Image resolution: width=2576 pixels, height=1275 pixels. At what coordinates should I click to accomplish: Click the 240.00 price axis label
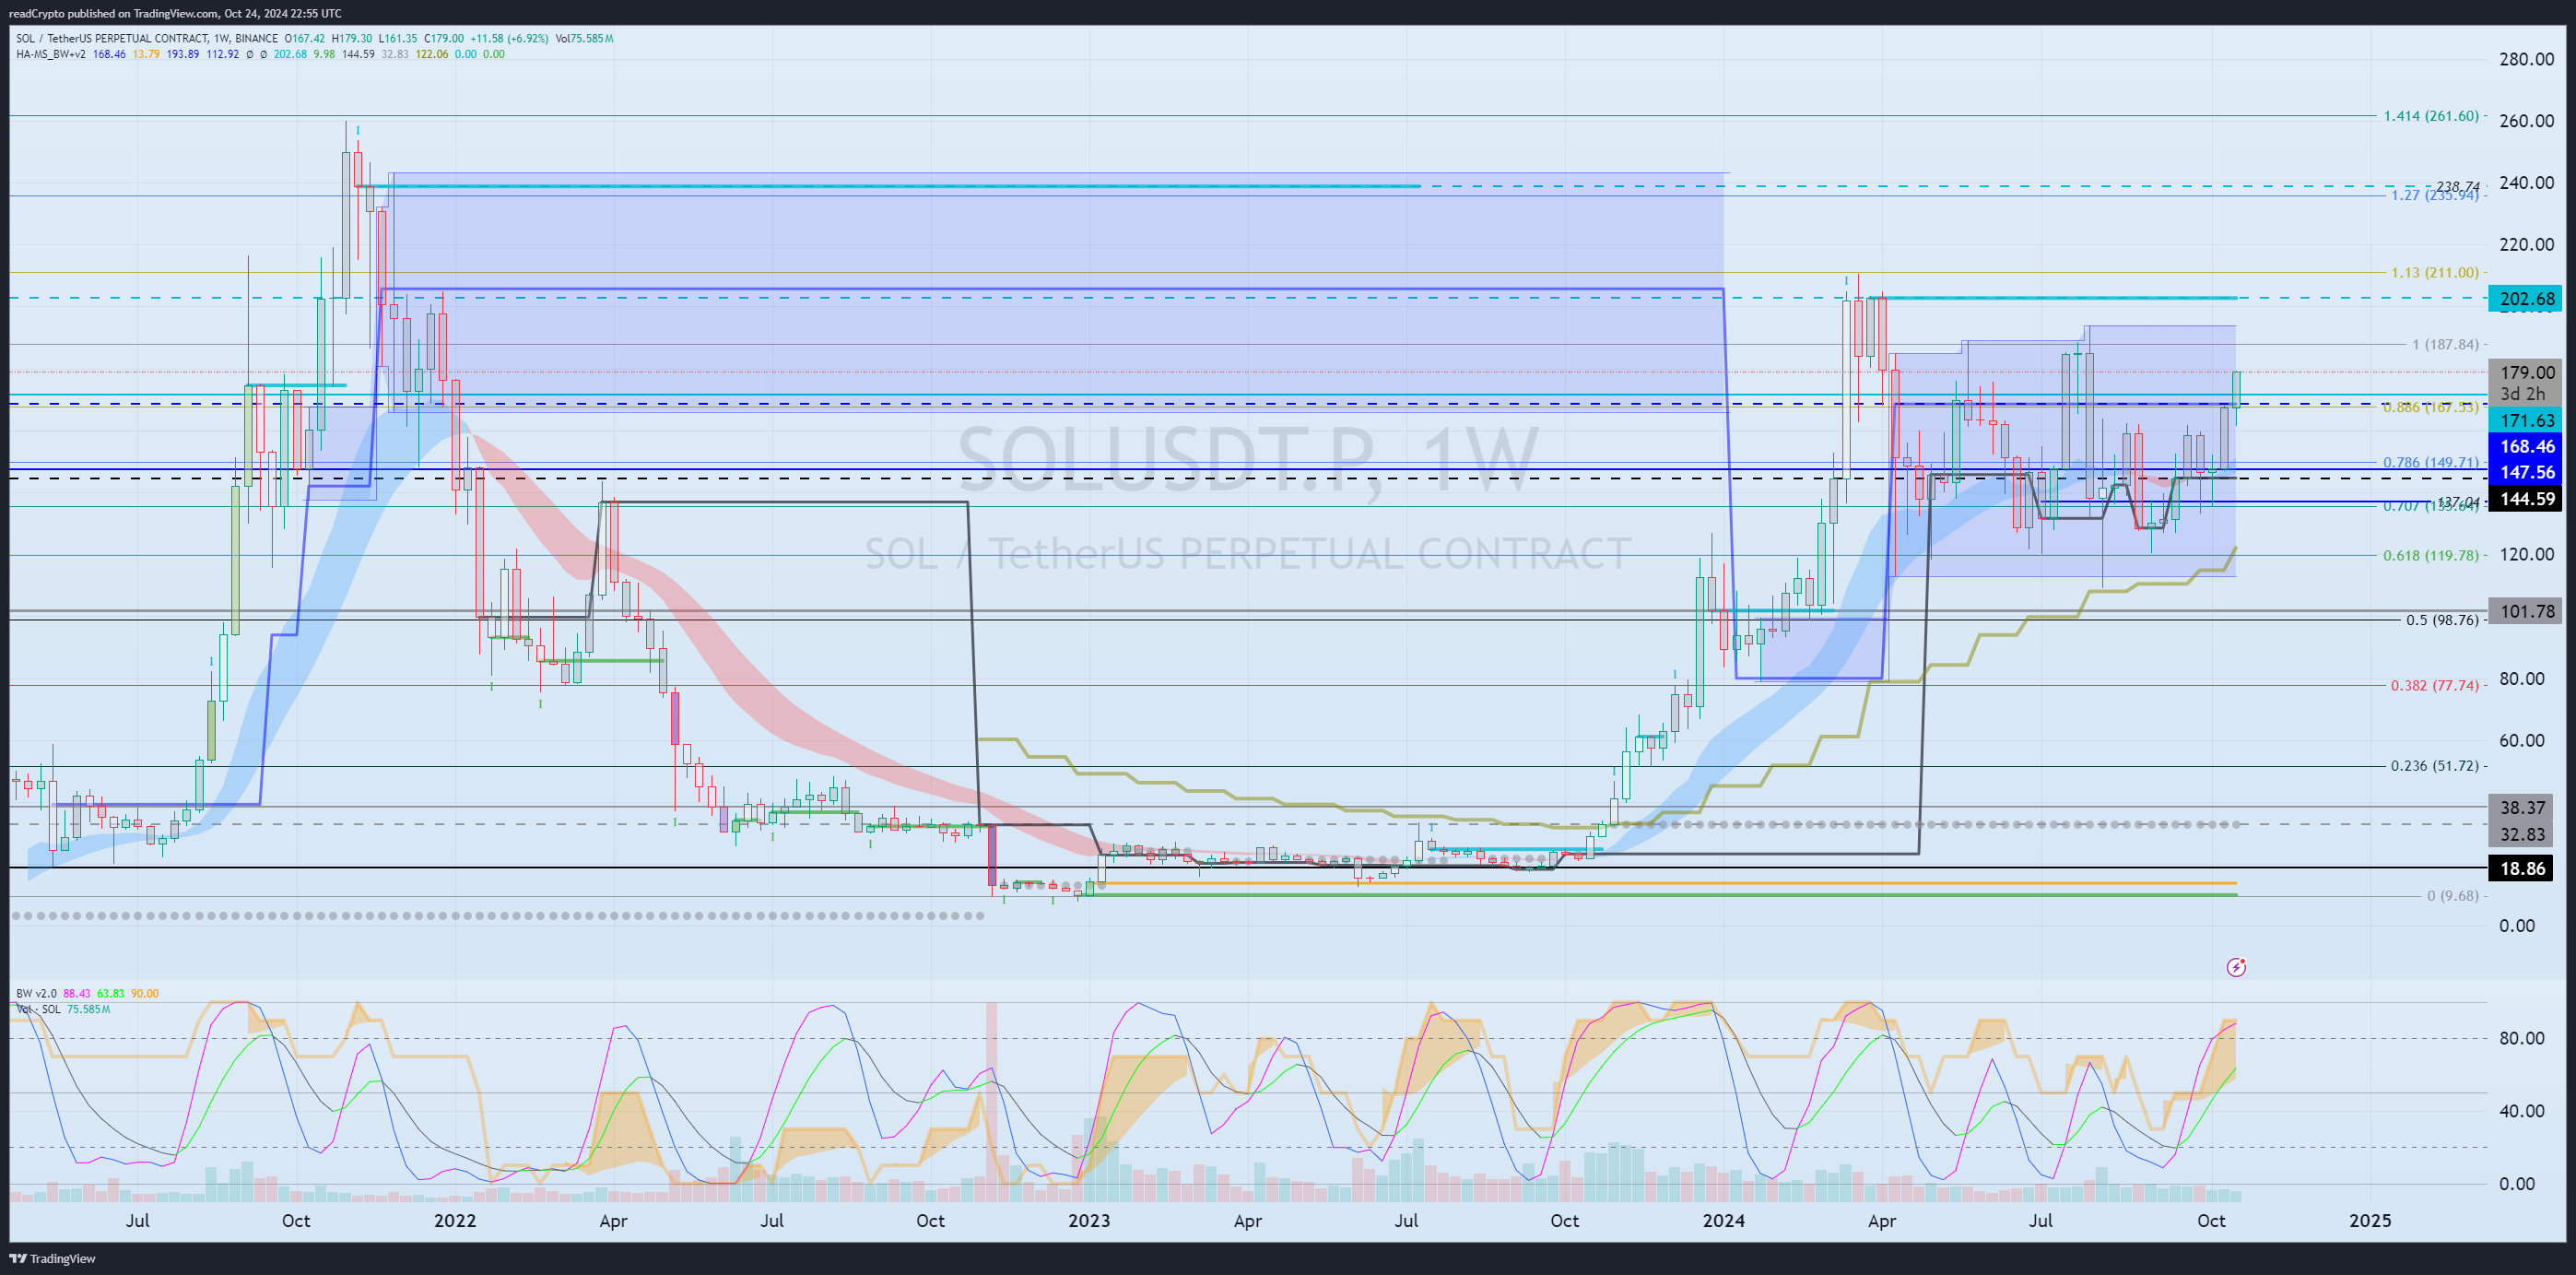pos(2526,183)
